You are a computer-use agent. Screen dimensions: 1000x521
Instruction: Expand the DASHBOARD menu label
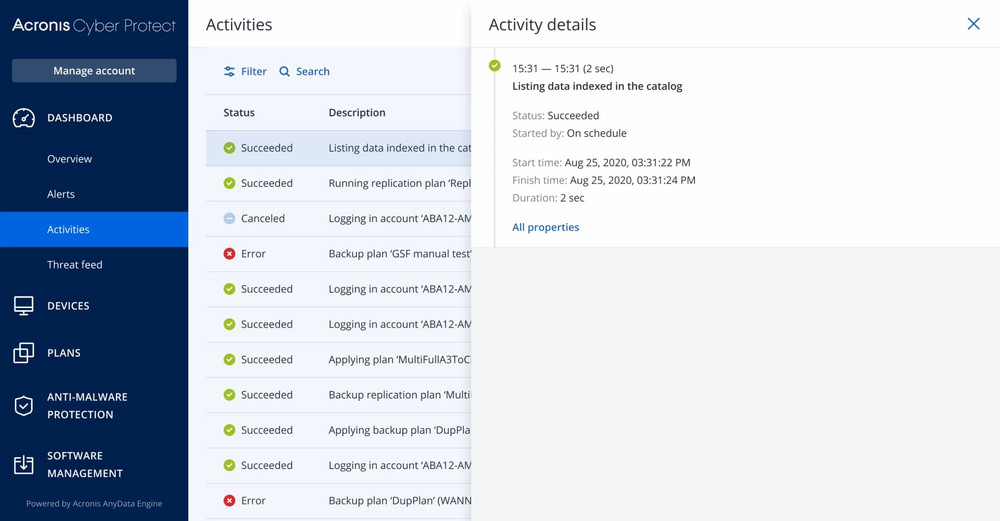pyautogui.click(x=80, y=118)
